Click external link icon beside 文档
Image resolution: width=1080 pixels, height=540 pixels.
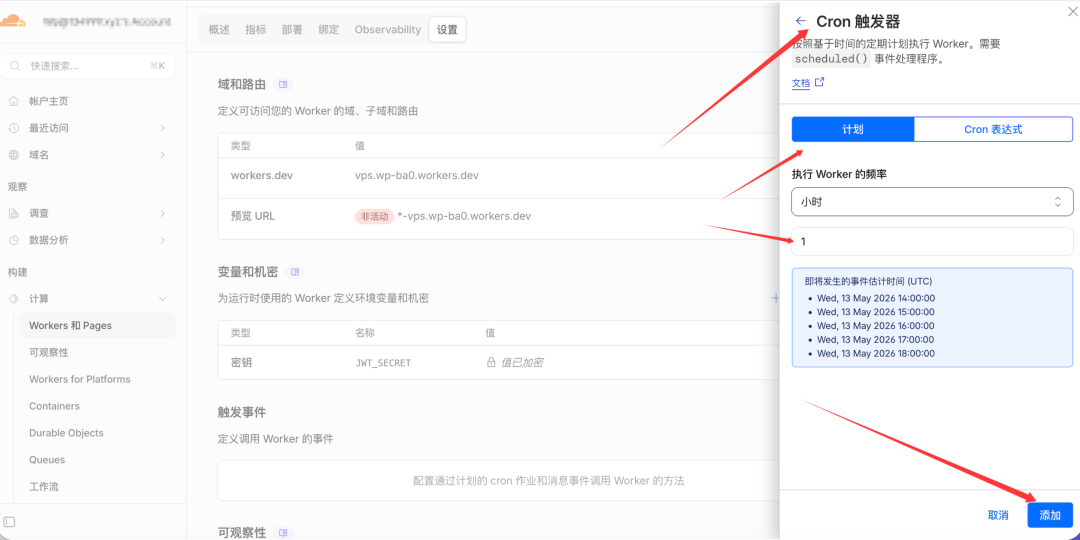820,82
